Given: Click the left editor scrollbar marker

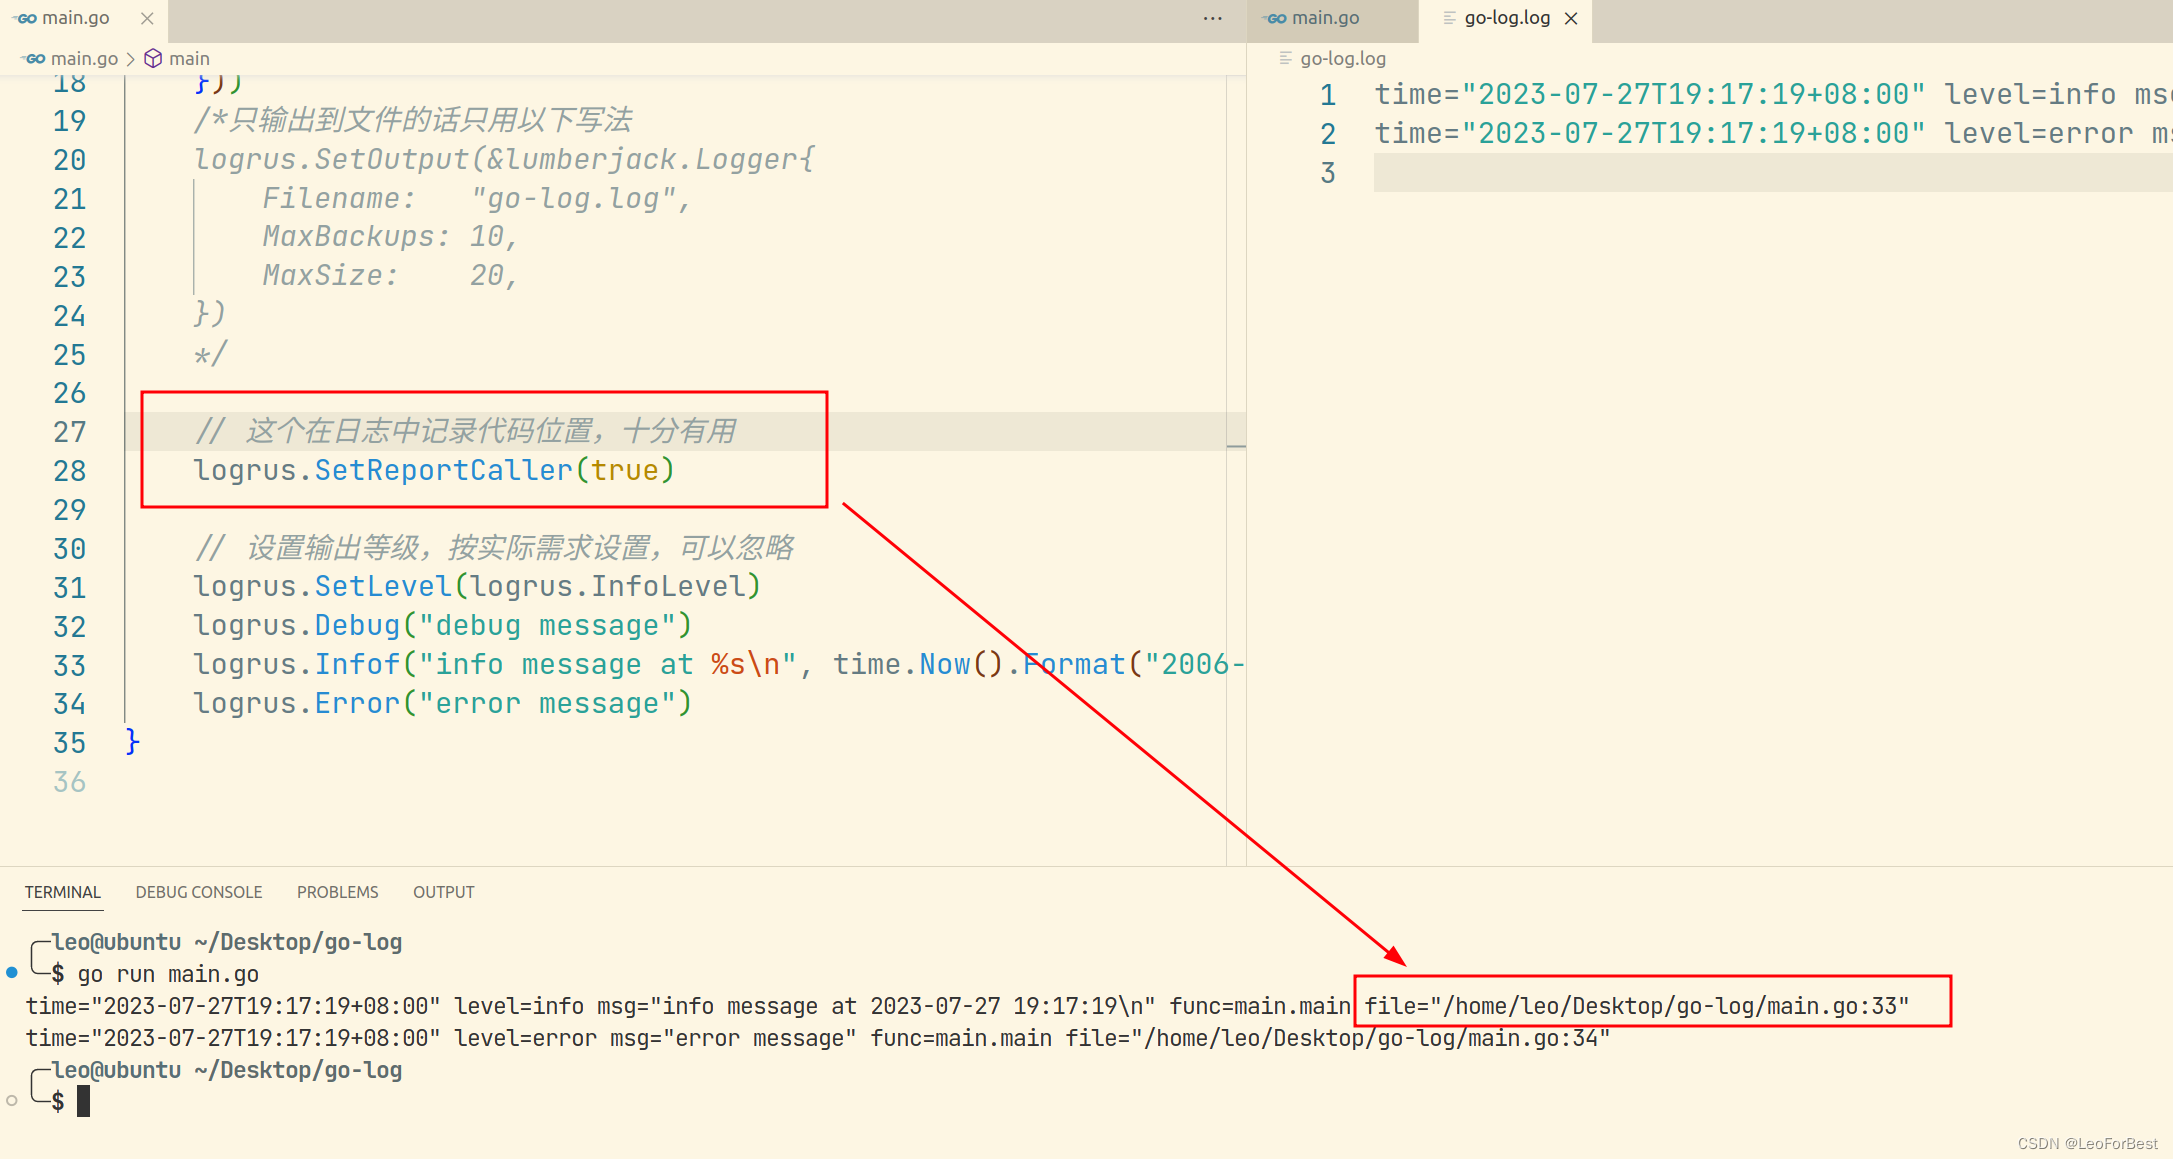Looking at the screenshot, I should (1236, 446).
